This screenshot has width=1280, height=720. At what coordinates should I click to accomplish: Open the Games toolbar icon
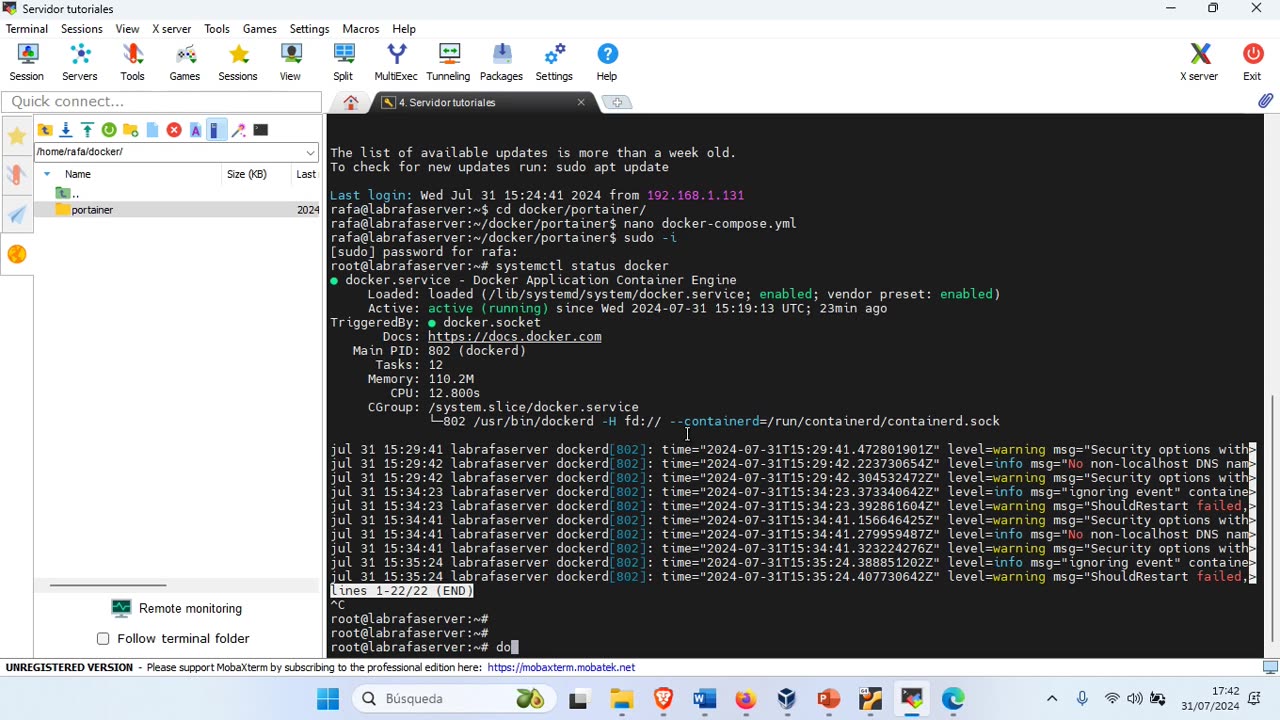click(x=185, y=62)
